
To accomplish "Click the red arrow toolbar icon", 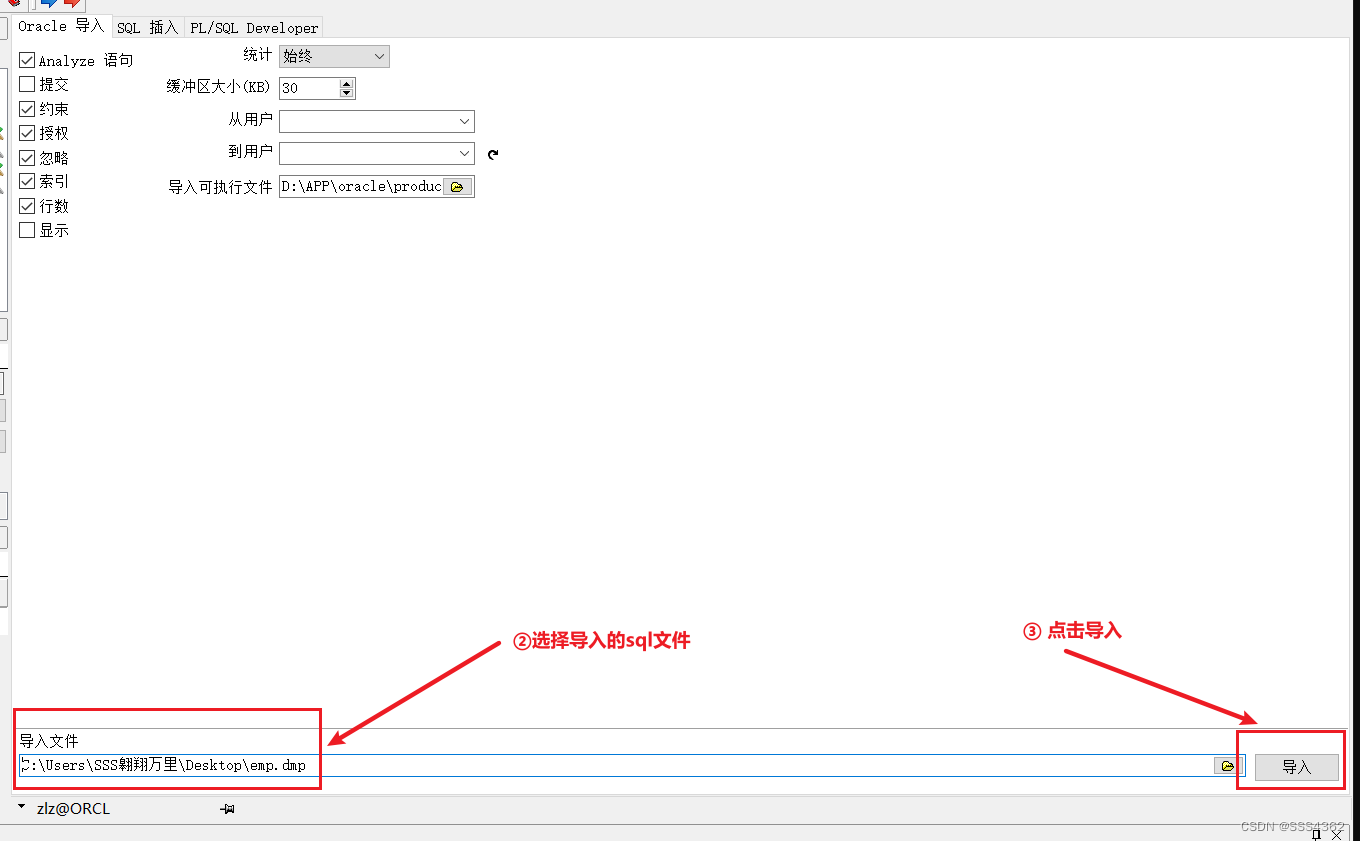I will pos(72,4).
